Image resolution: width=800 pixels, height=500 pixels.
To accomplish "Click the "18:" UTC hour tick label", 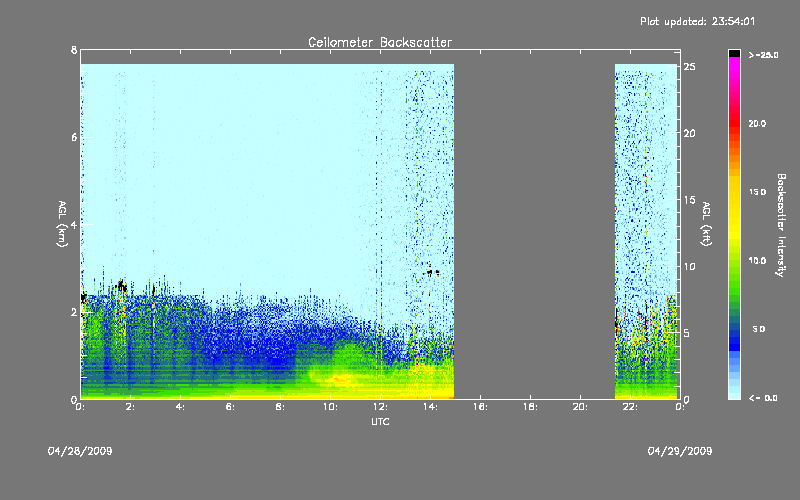I will tap(530, 407).
